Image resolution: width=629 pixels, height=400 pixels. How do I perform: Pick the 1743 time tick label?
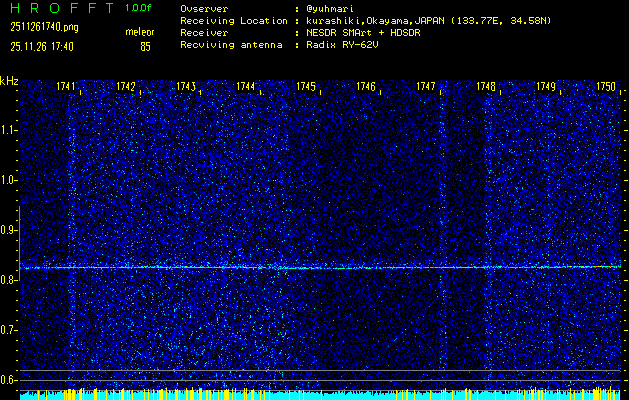(186, 87)
